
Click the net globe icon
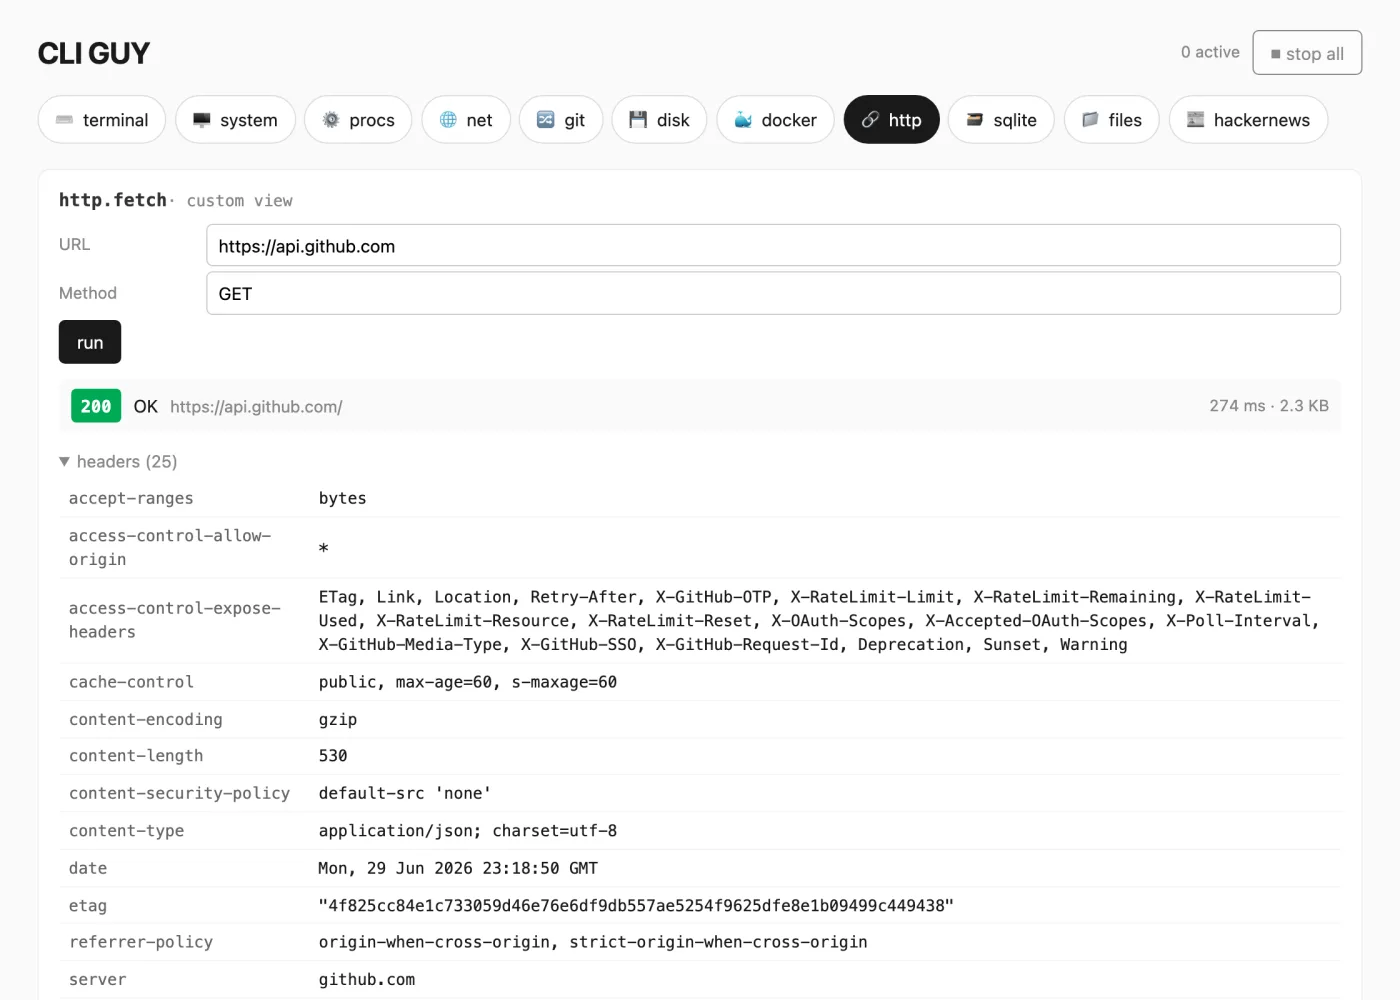click(x=448, y=120)
